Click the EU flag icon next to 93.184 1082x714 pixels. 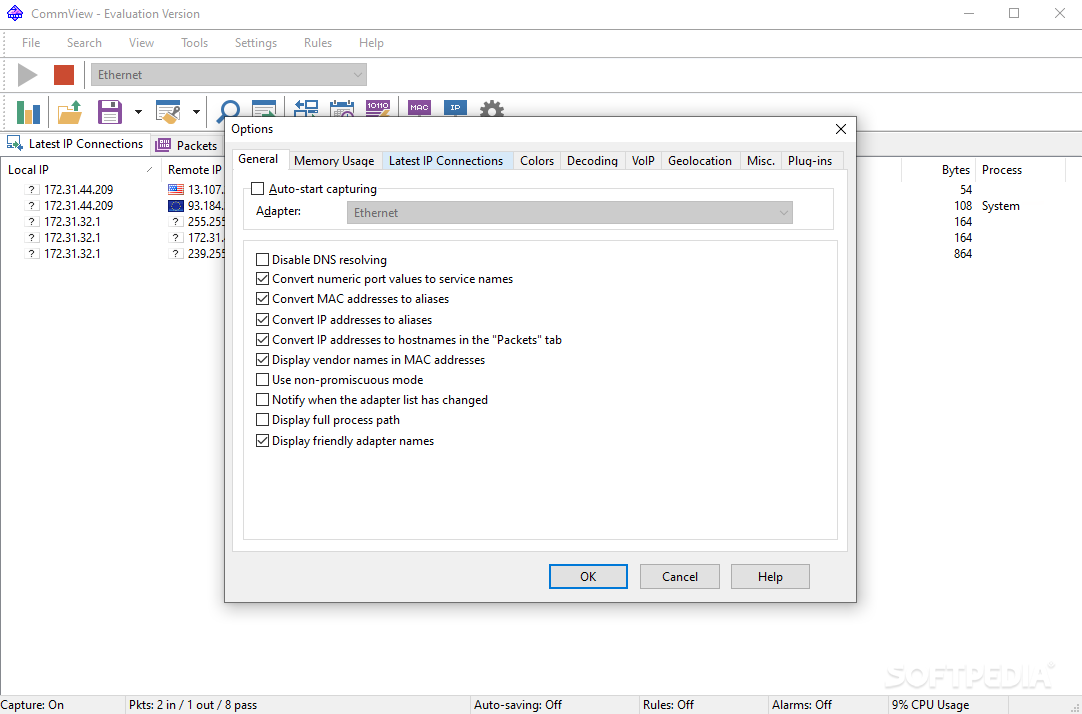pos(176,206)
